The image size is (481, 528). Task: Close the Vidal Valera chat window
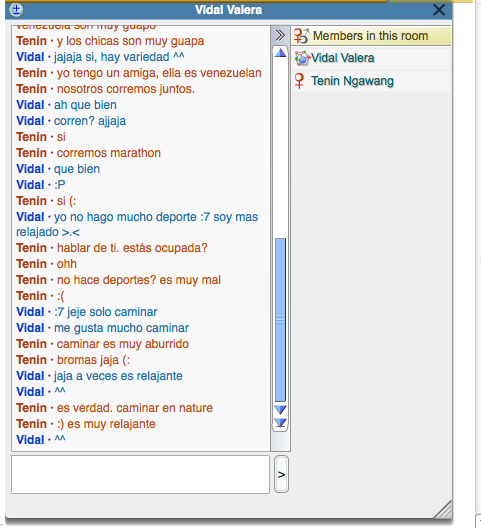439,10
